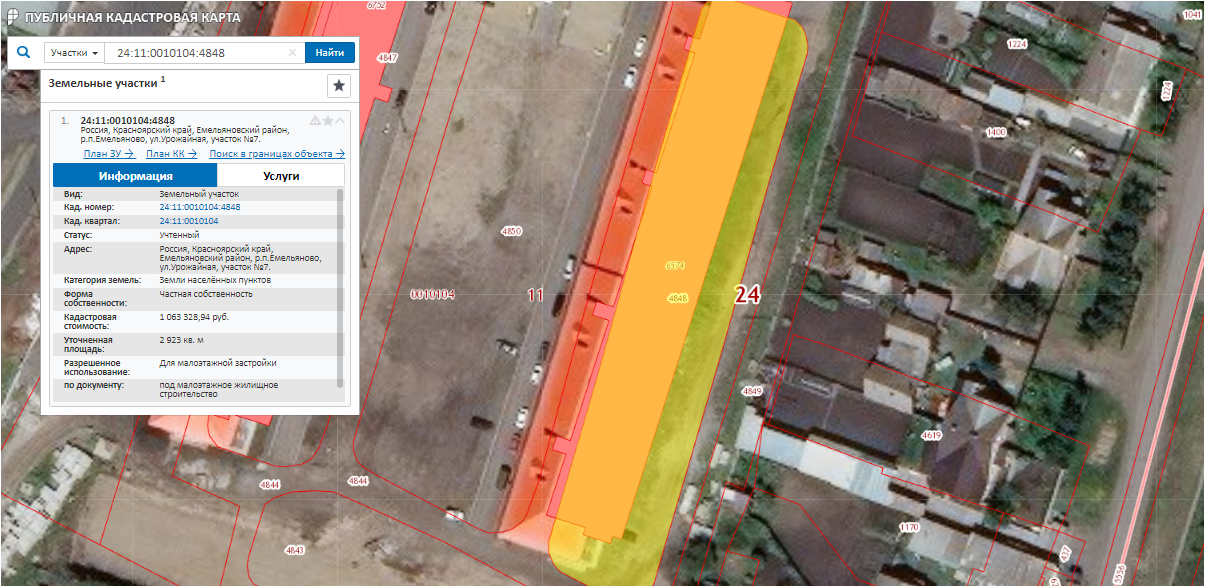1205x587 pixels.
Task: Click Поиск в границах объекта link
Action: (276, 154)
